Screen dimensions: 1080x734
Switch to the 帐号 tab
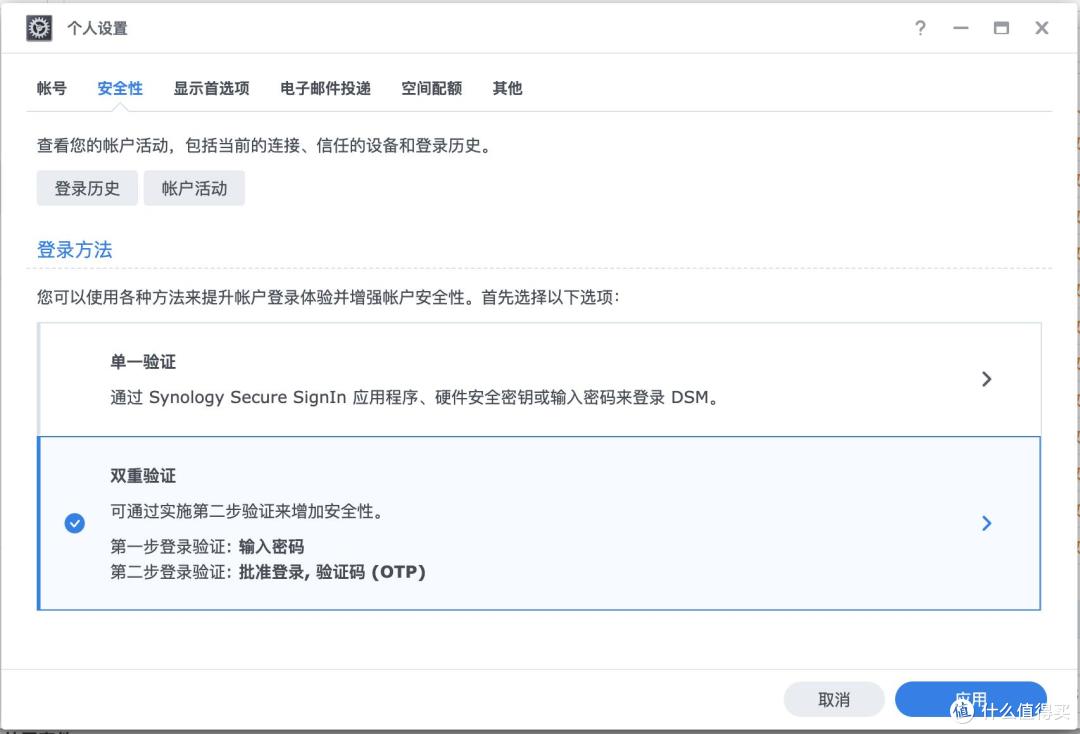click(x=52, y=88)
